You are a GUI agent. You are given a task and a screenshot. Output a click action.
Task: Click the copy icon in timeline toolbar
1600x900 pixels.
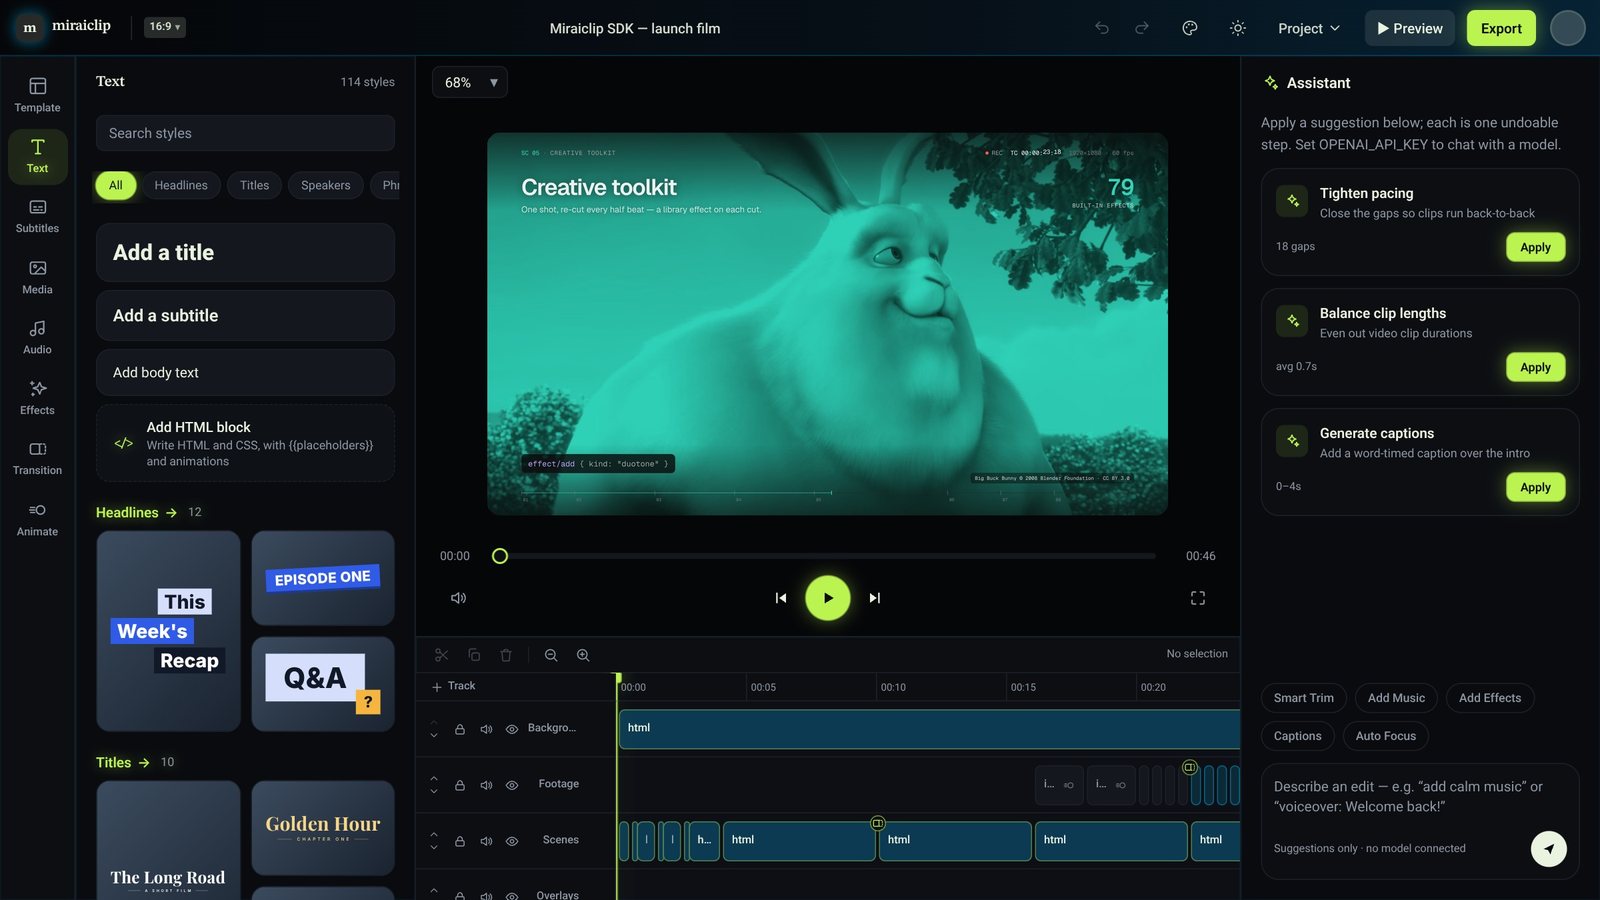[474, 655]
